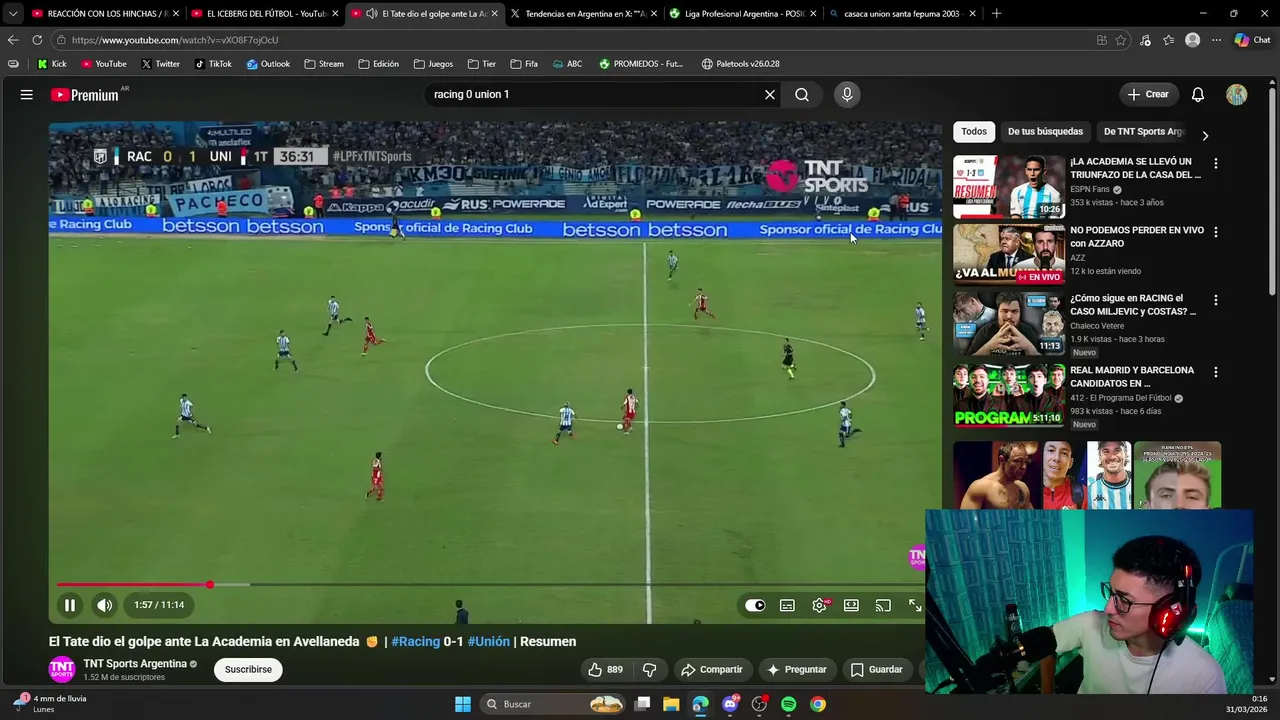
Task: Go to YouTube Premium home logo
Action: coord(85,95)
